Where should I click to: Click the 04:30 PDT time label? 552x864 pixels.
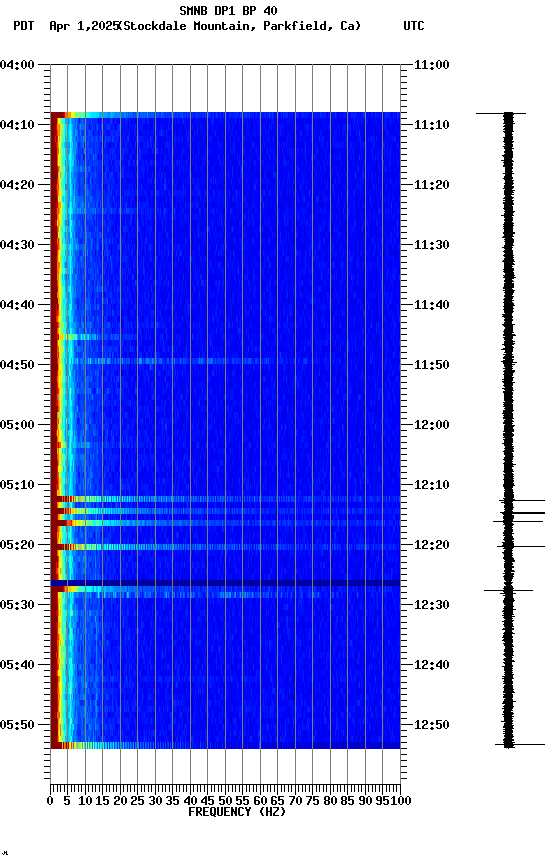click(x=17, y=245)
